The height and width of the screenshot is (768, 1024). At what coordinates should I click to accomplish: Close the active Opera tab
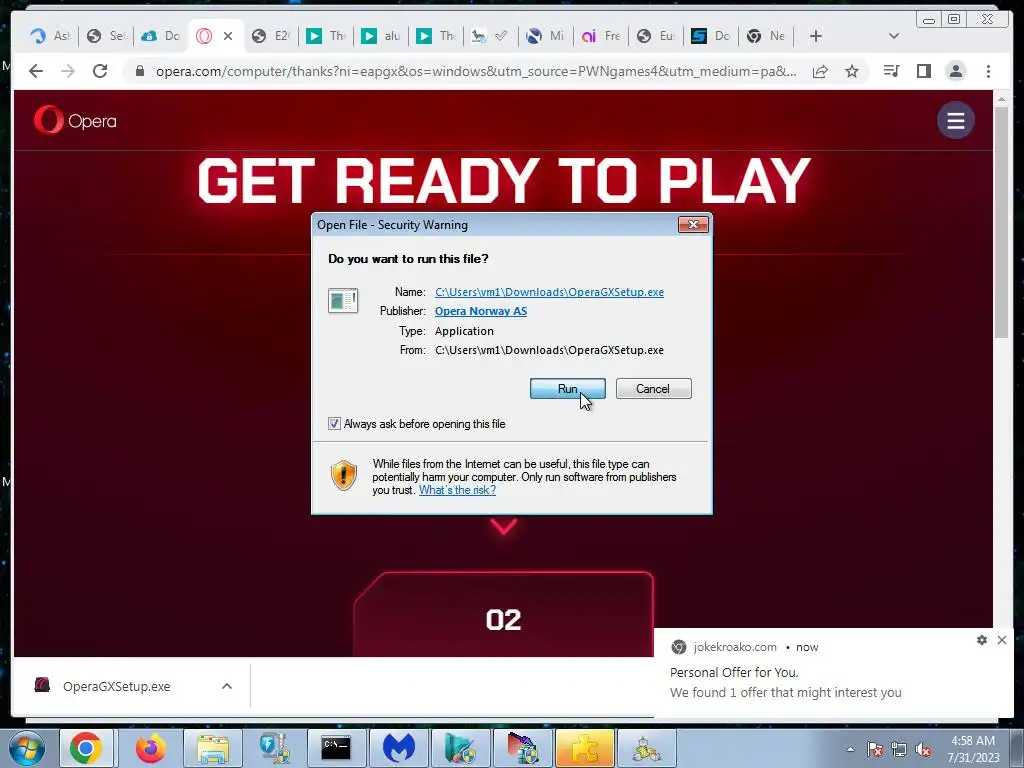(228, 36)
